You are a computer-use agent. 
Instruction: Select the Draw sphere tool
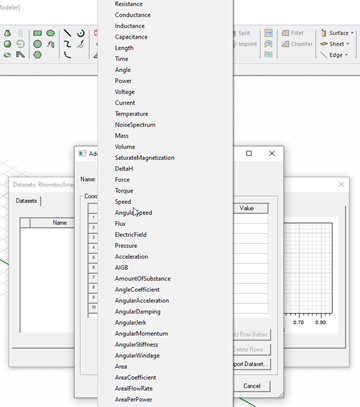[7, 44]
